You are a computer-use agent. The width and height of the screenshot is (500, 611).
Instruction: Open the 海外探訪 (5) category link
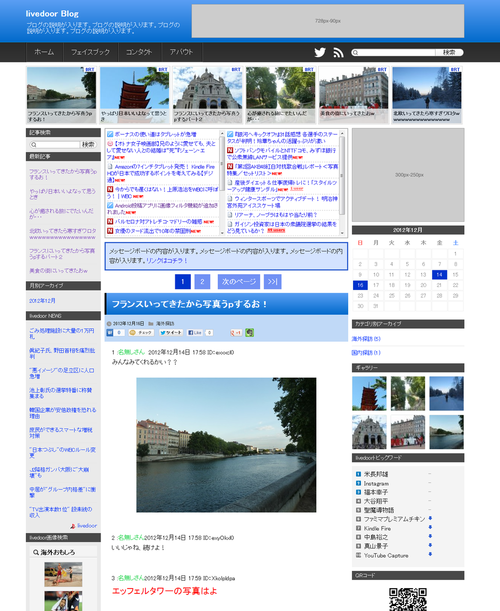[366, 339]
